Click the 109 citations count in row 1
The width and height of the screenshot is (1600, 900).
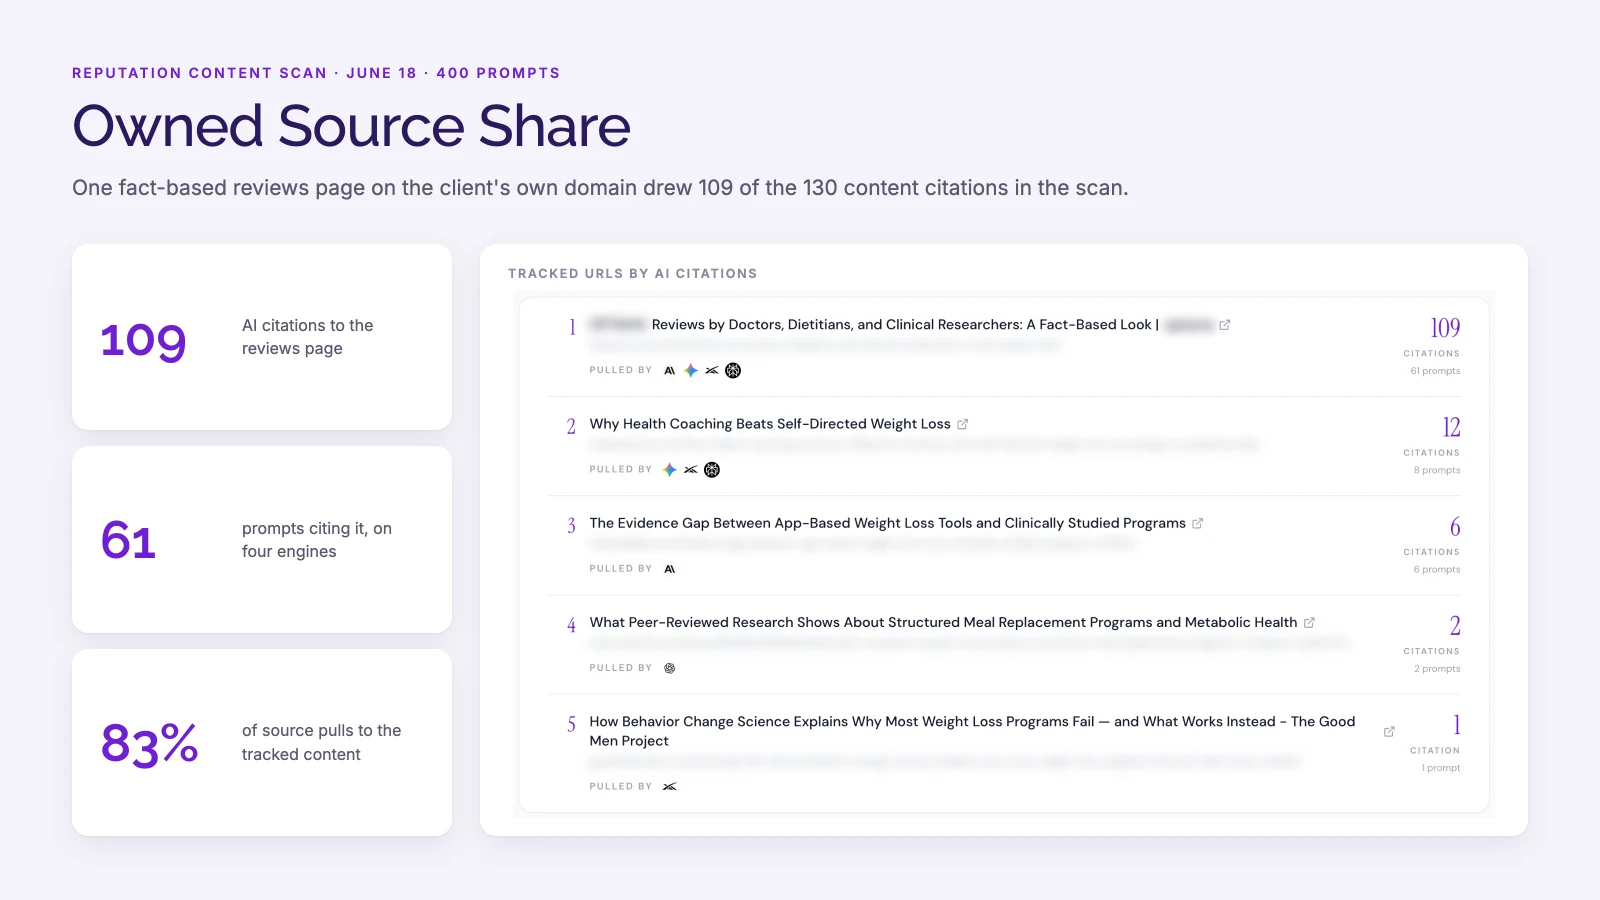(1445, 328)
